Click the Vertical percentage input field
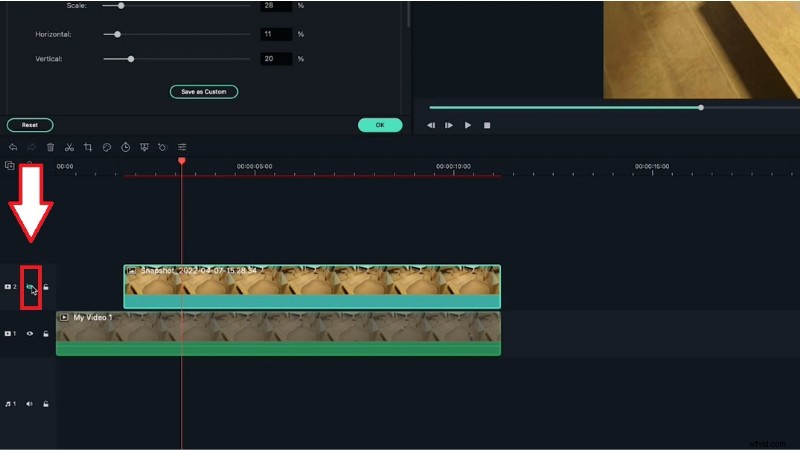800x451 pixels. pos(275,59)
